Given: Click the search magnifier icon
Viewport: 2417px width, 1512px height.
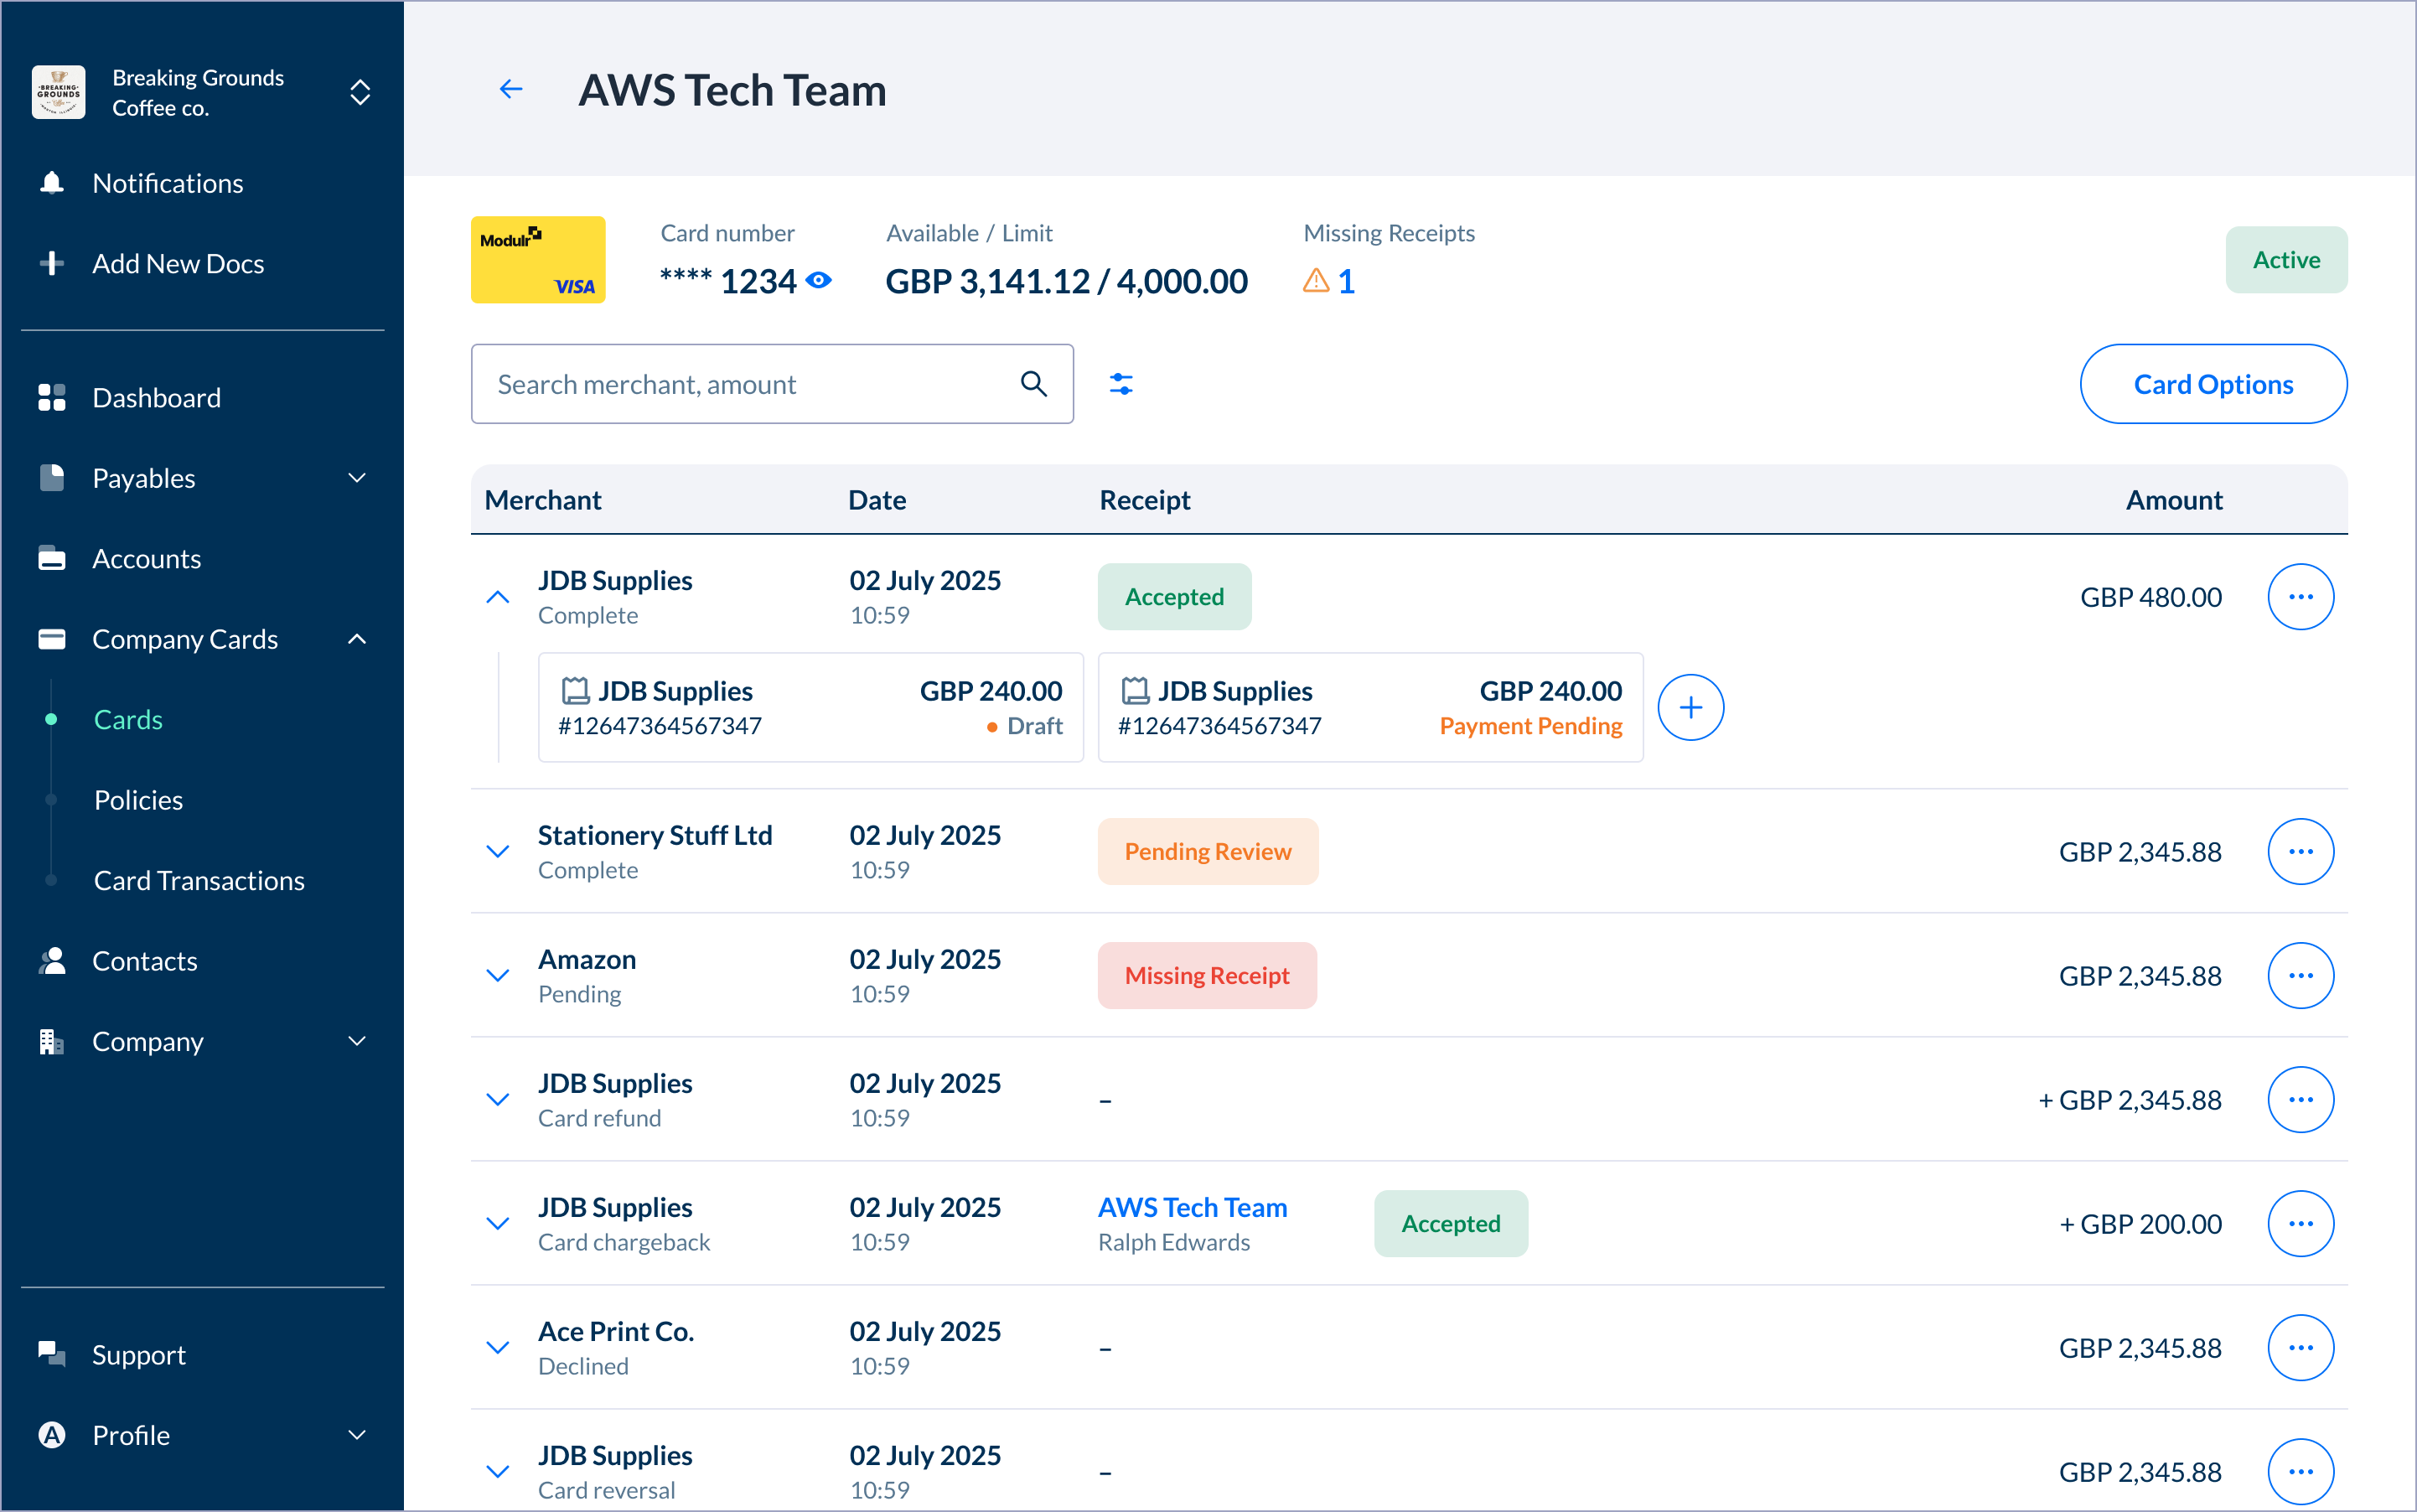Looking at the screenshot, I should (x=1034, y=384).
